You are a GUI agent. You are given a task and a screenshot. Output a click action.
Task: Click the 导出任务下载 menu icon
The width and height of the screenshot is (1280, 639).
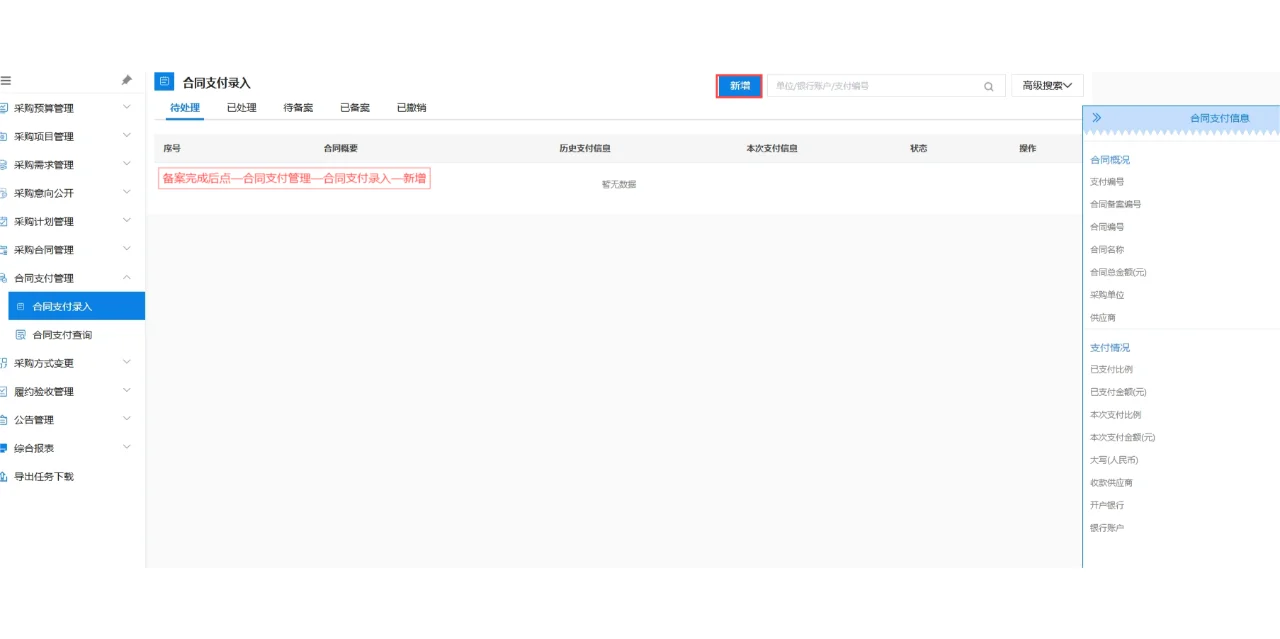tap(4, 477)
